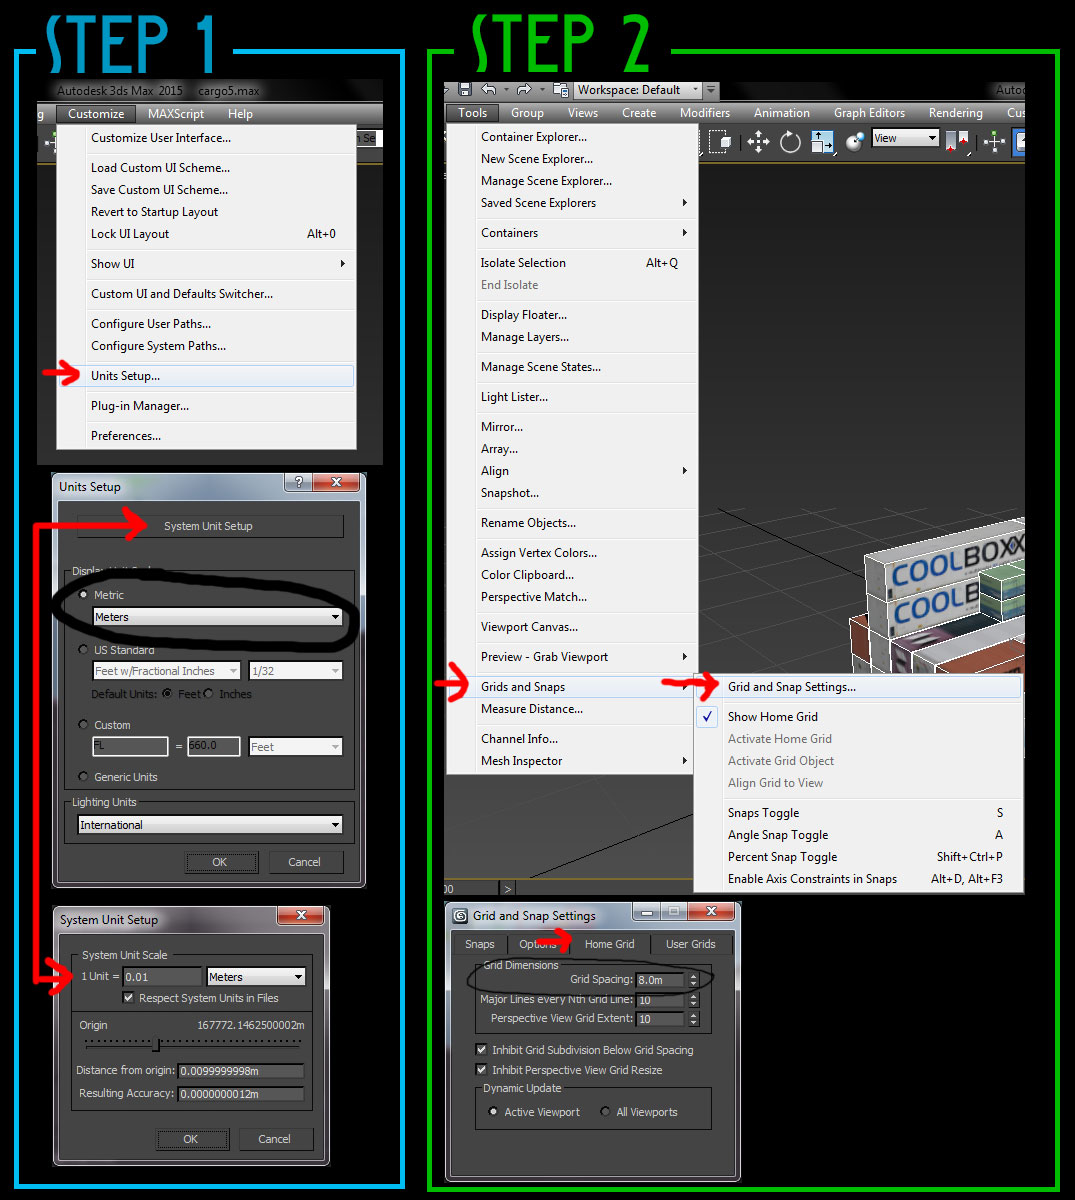This screenshot has height=1200, width=1075.
Task: Click the Perspective View Grid Extent spinner
Action: coord(694,1019)
